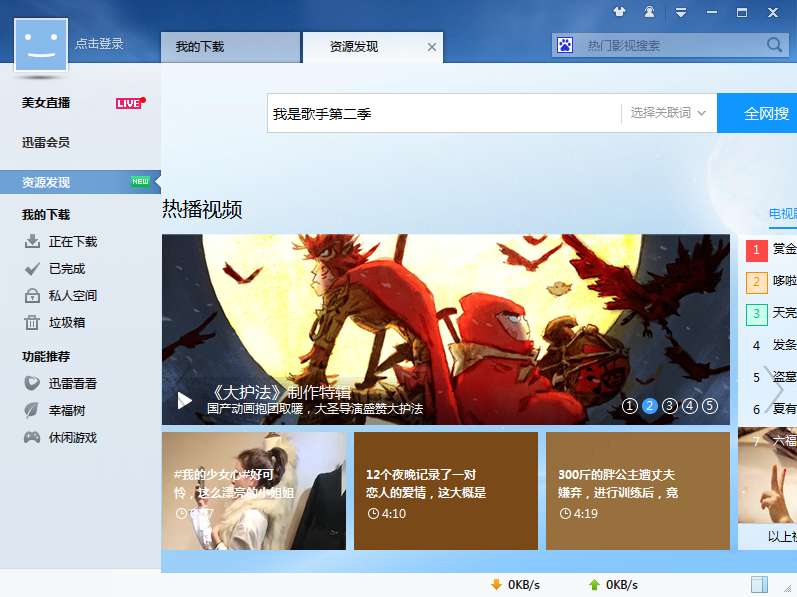Viewport: 797px width, 597px height.
Task: Go to next carousel slide arrow
Action: pyautogui.click(x=775, y=389)
